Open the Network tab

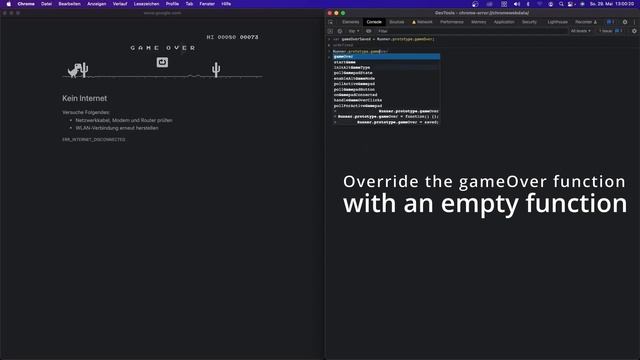(422, 22)
